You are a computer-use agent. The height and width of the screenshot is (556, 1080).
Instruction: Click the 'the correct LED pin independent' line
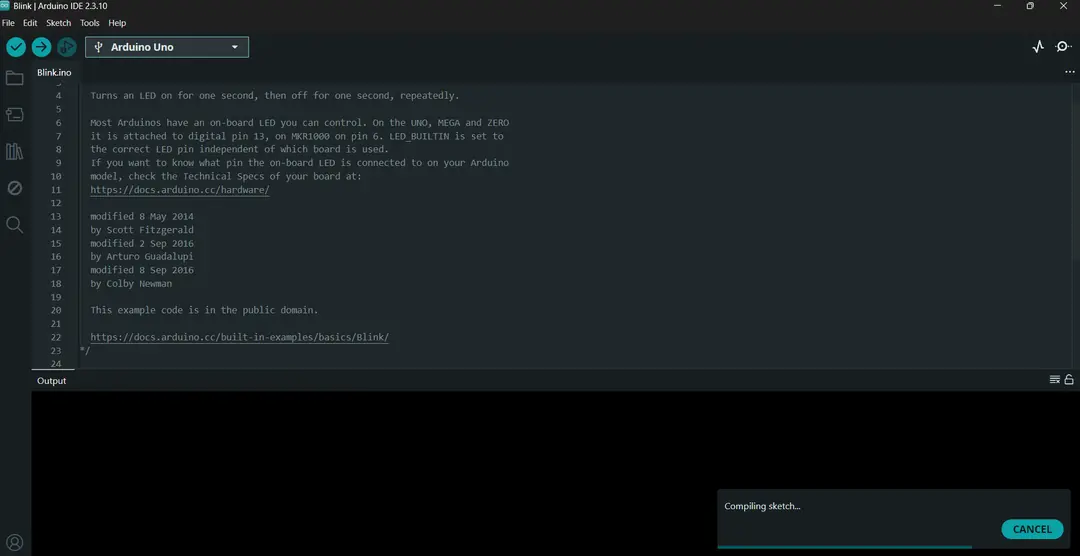240,149
